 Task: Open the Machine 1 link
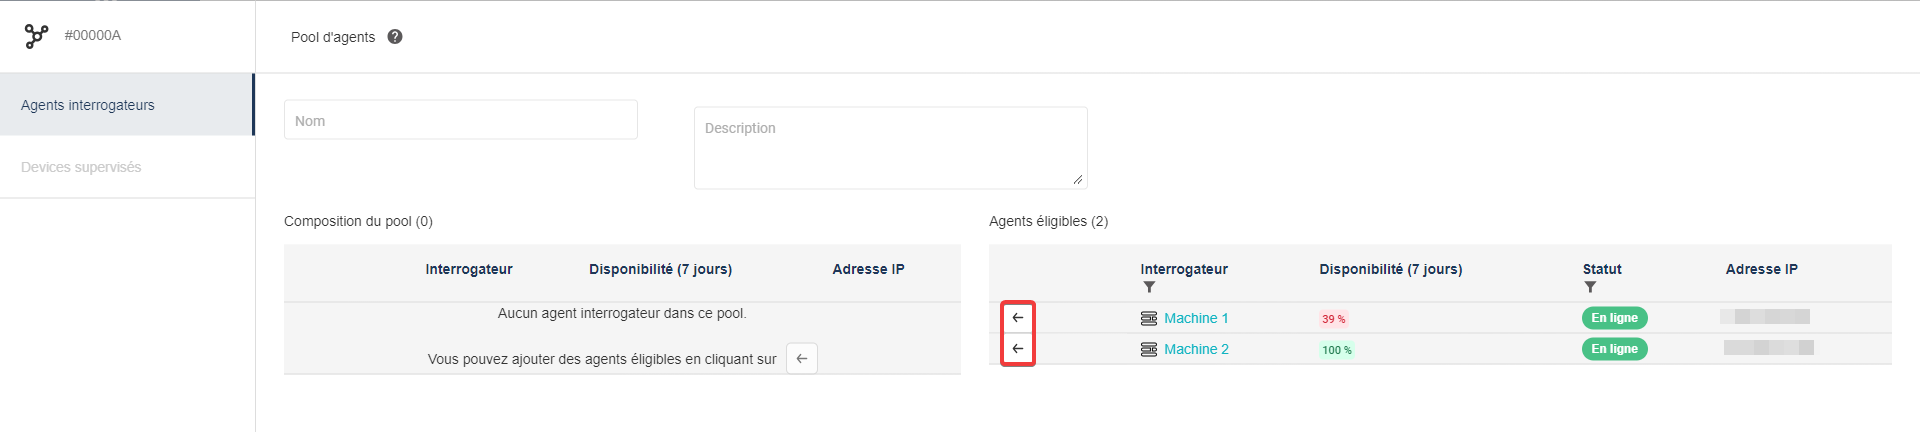click(x=1196, y=318)
